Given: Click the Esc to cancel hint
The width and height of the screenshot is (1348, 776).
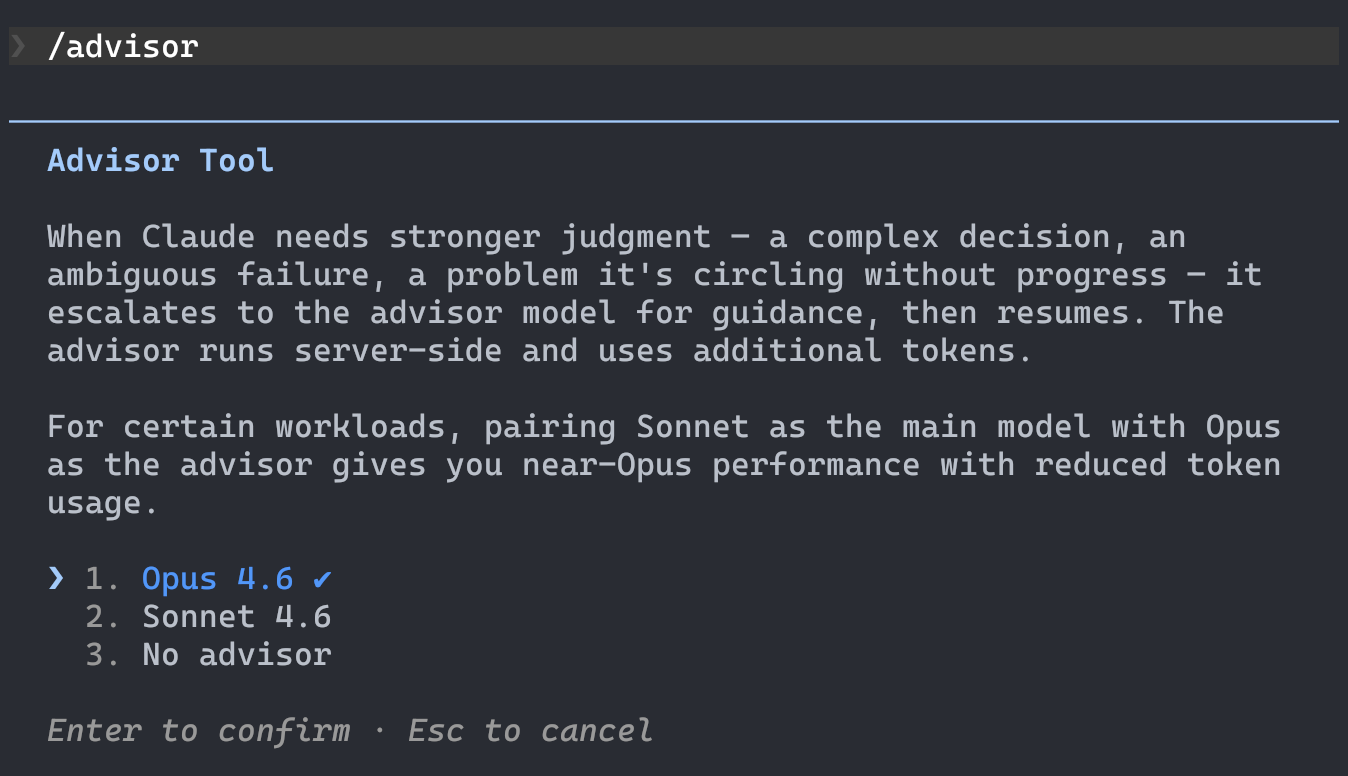Looking at the screenshot, I should point(530,731).
